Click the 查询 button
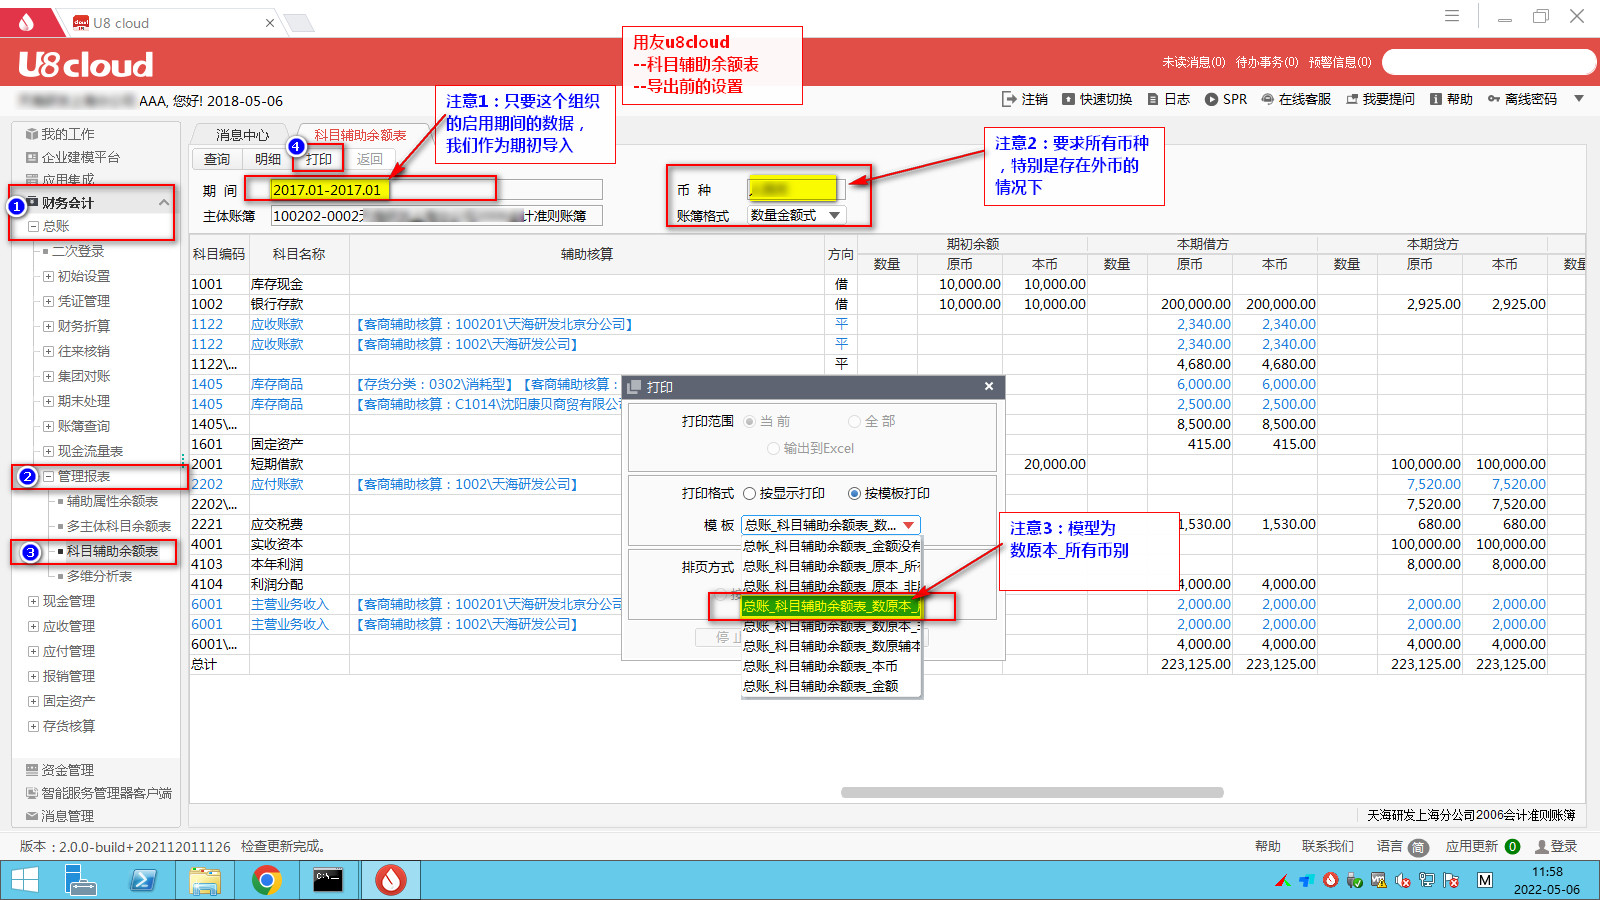This screenshot has width=1600, height=900. [x=217, y=159]
